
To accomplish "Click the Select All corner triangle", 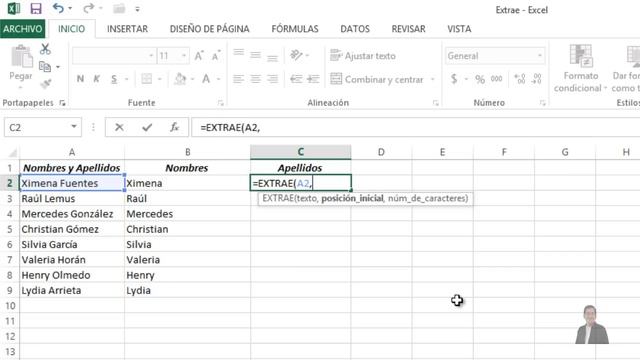I will (12, 153).
